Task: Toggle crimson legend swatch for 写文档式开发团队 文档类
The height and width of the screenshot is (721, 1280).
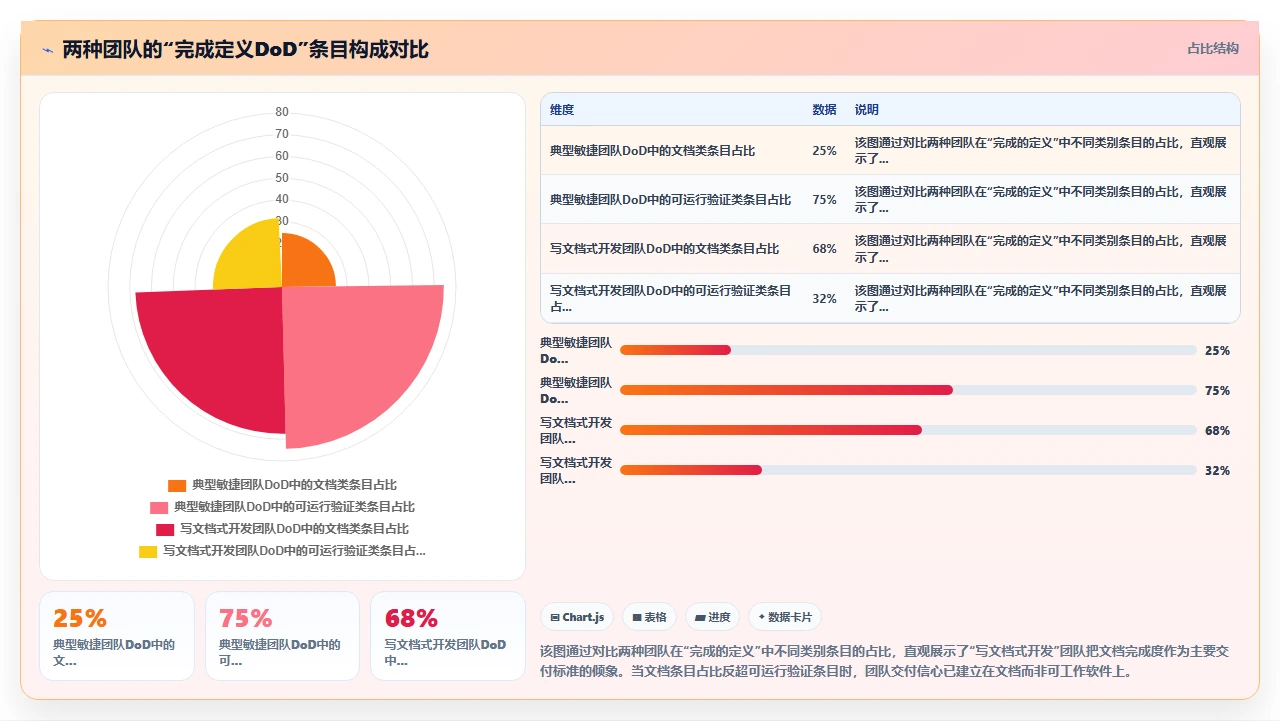Action: [x=164, y=529]
